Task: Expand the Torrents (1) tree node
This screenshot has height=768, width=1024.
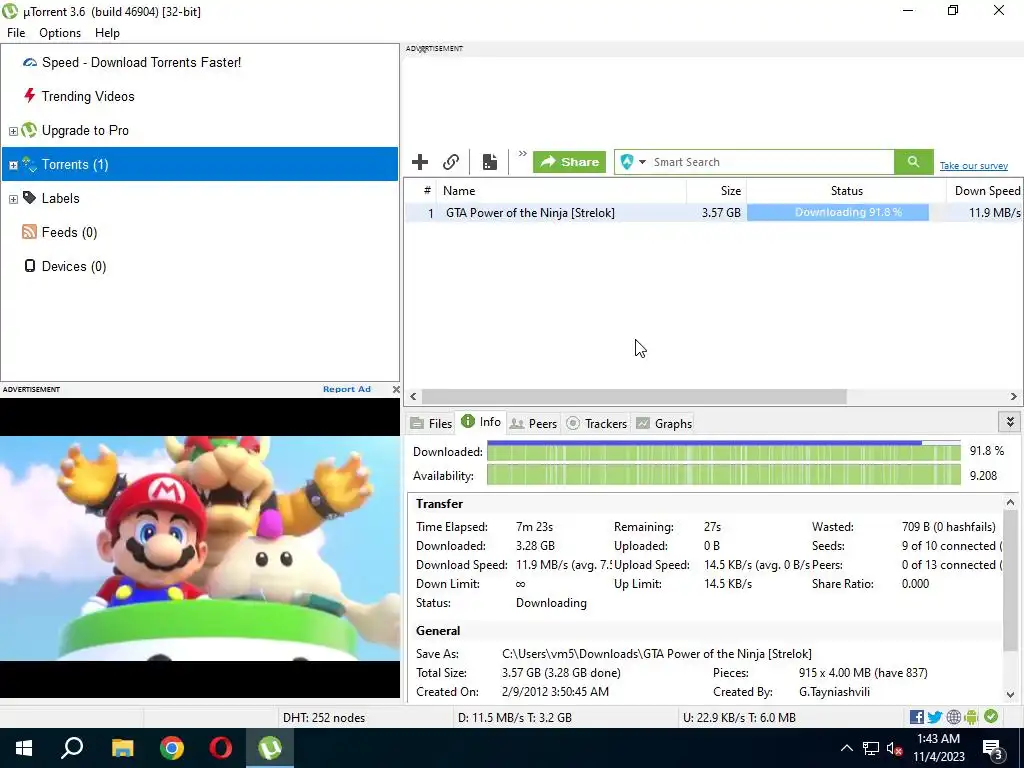Action: point(13,165)
